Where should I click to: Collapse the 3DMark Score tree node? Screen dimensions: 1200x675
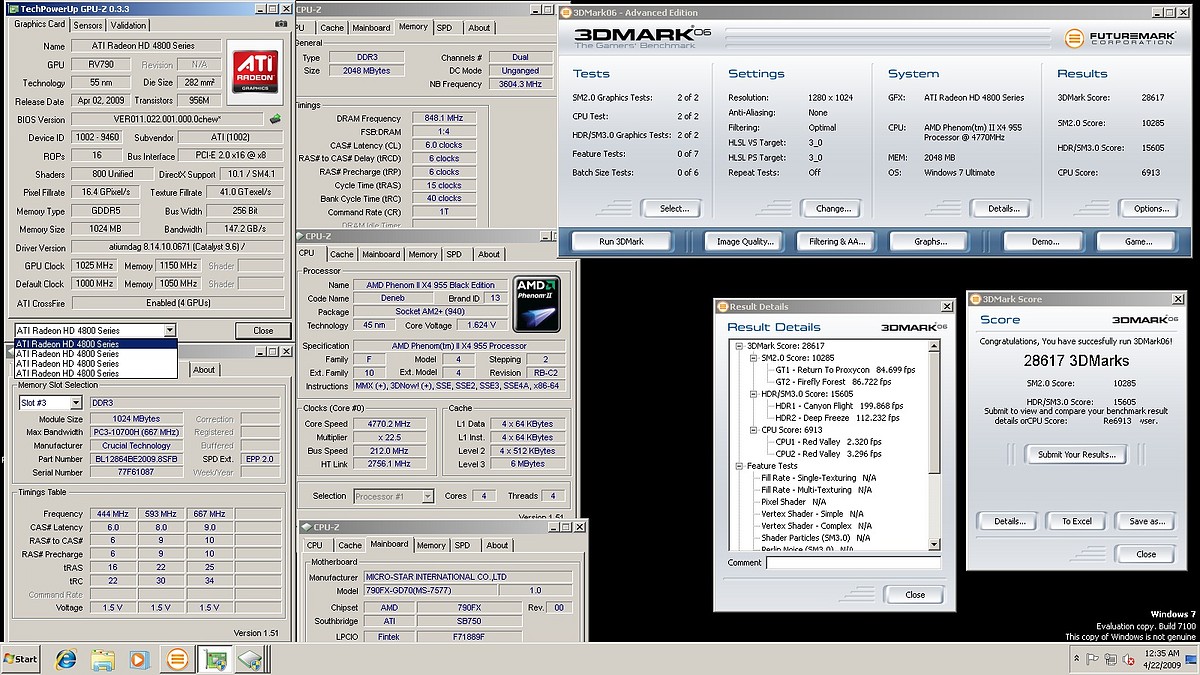coord(739,345)
